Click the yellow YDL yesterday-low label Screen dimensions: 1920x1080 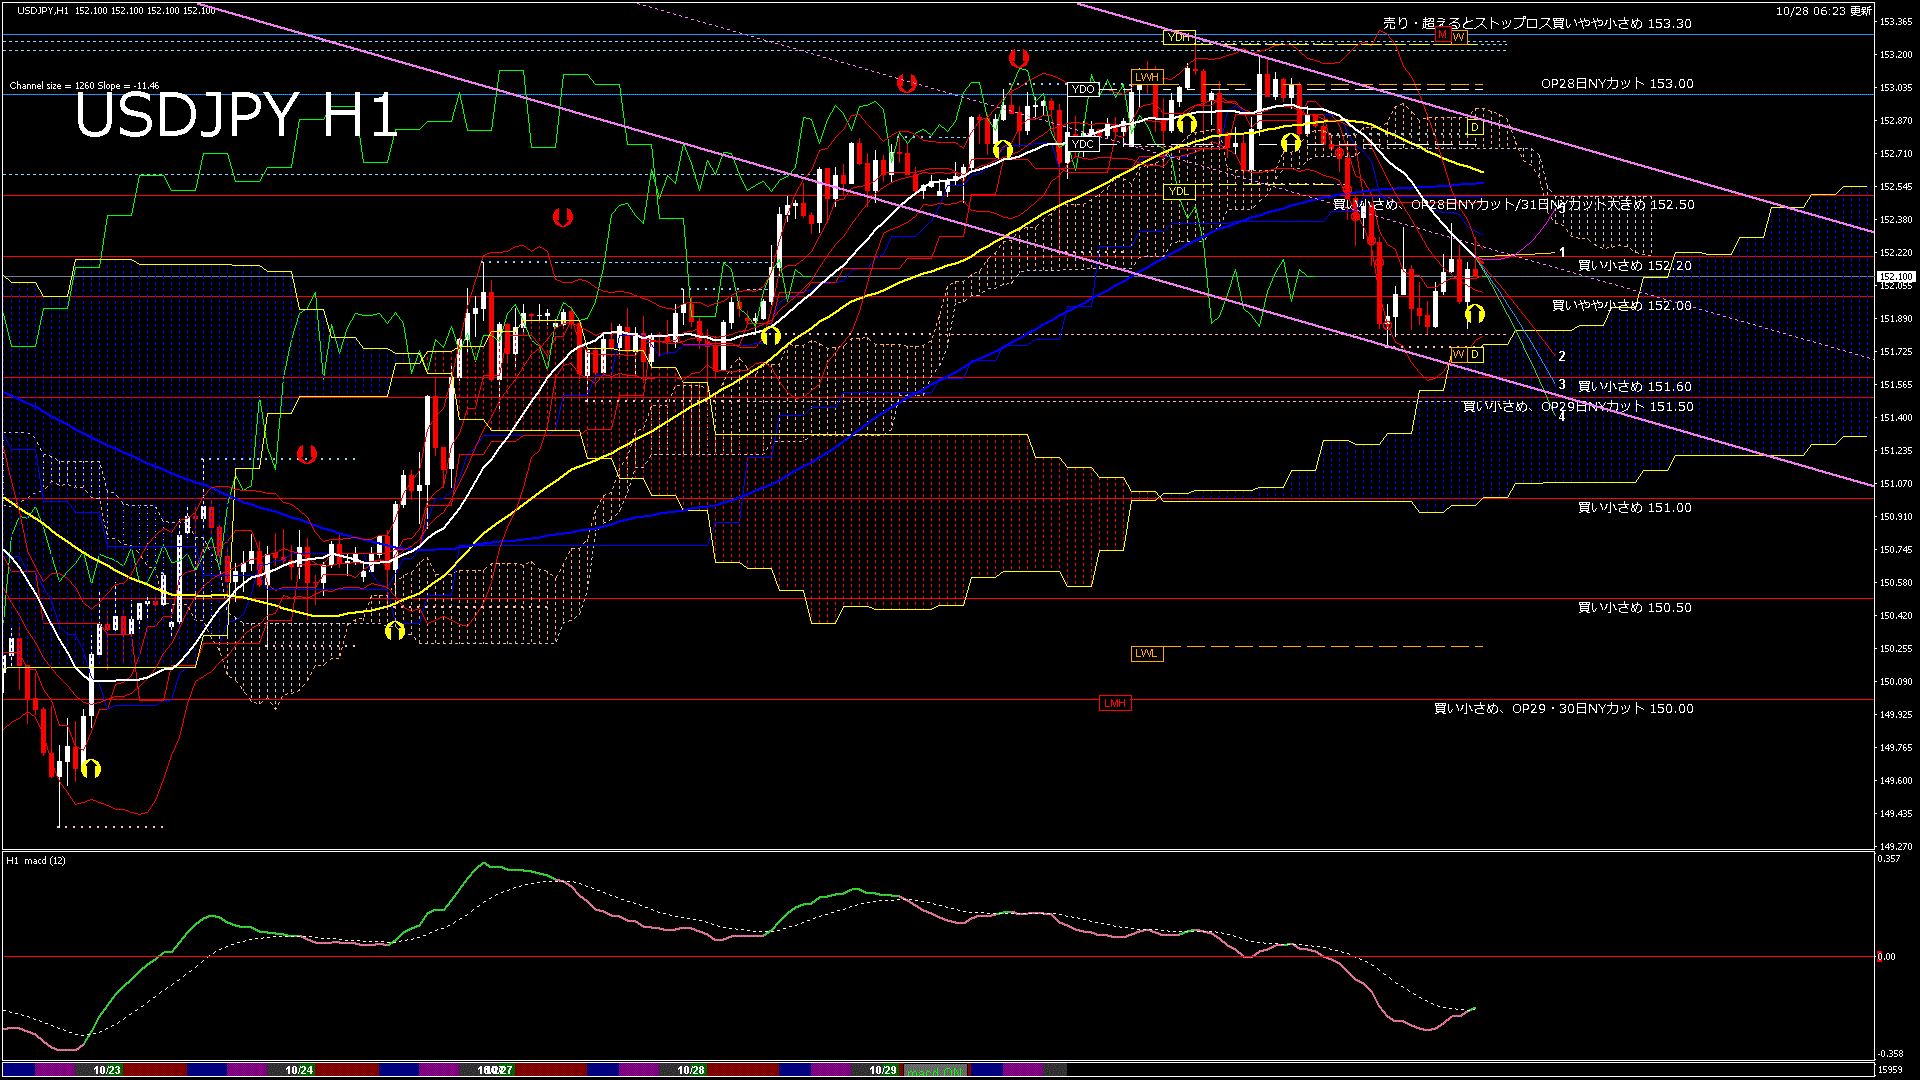click(x=1180, y=189)
